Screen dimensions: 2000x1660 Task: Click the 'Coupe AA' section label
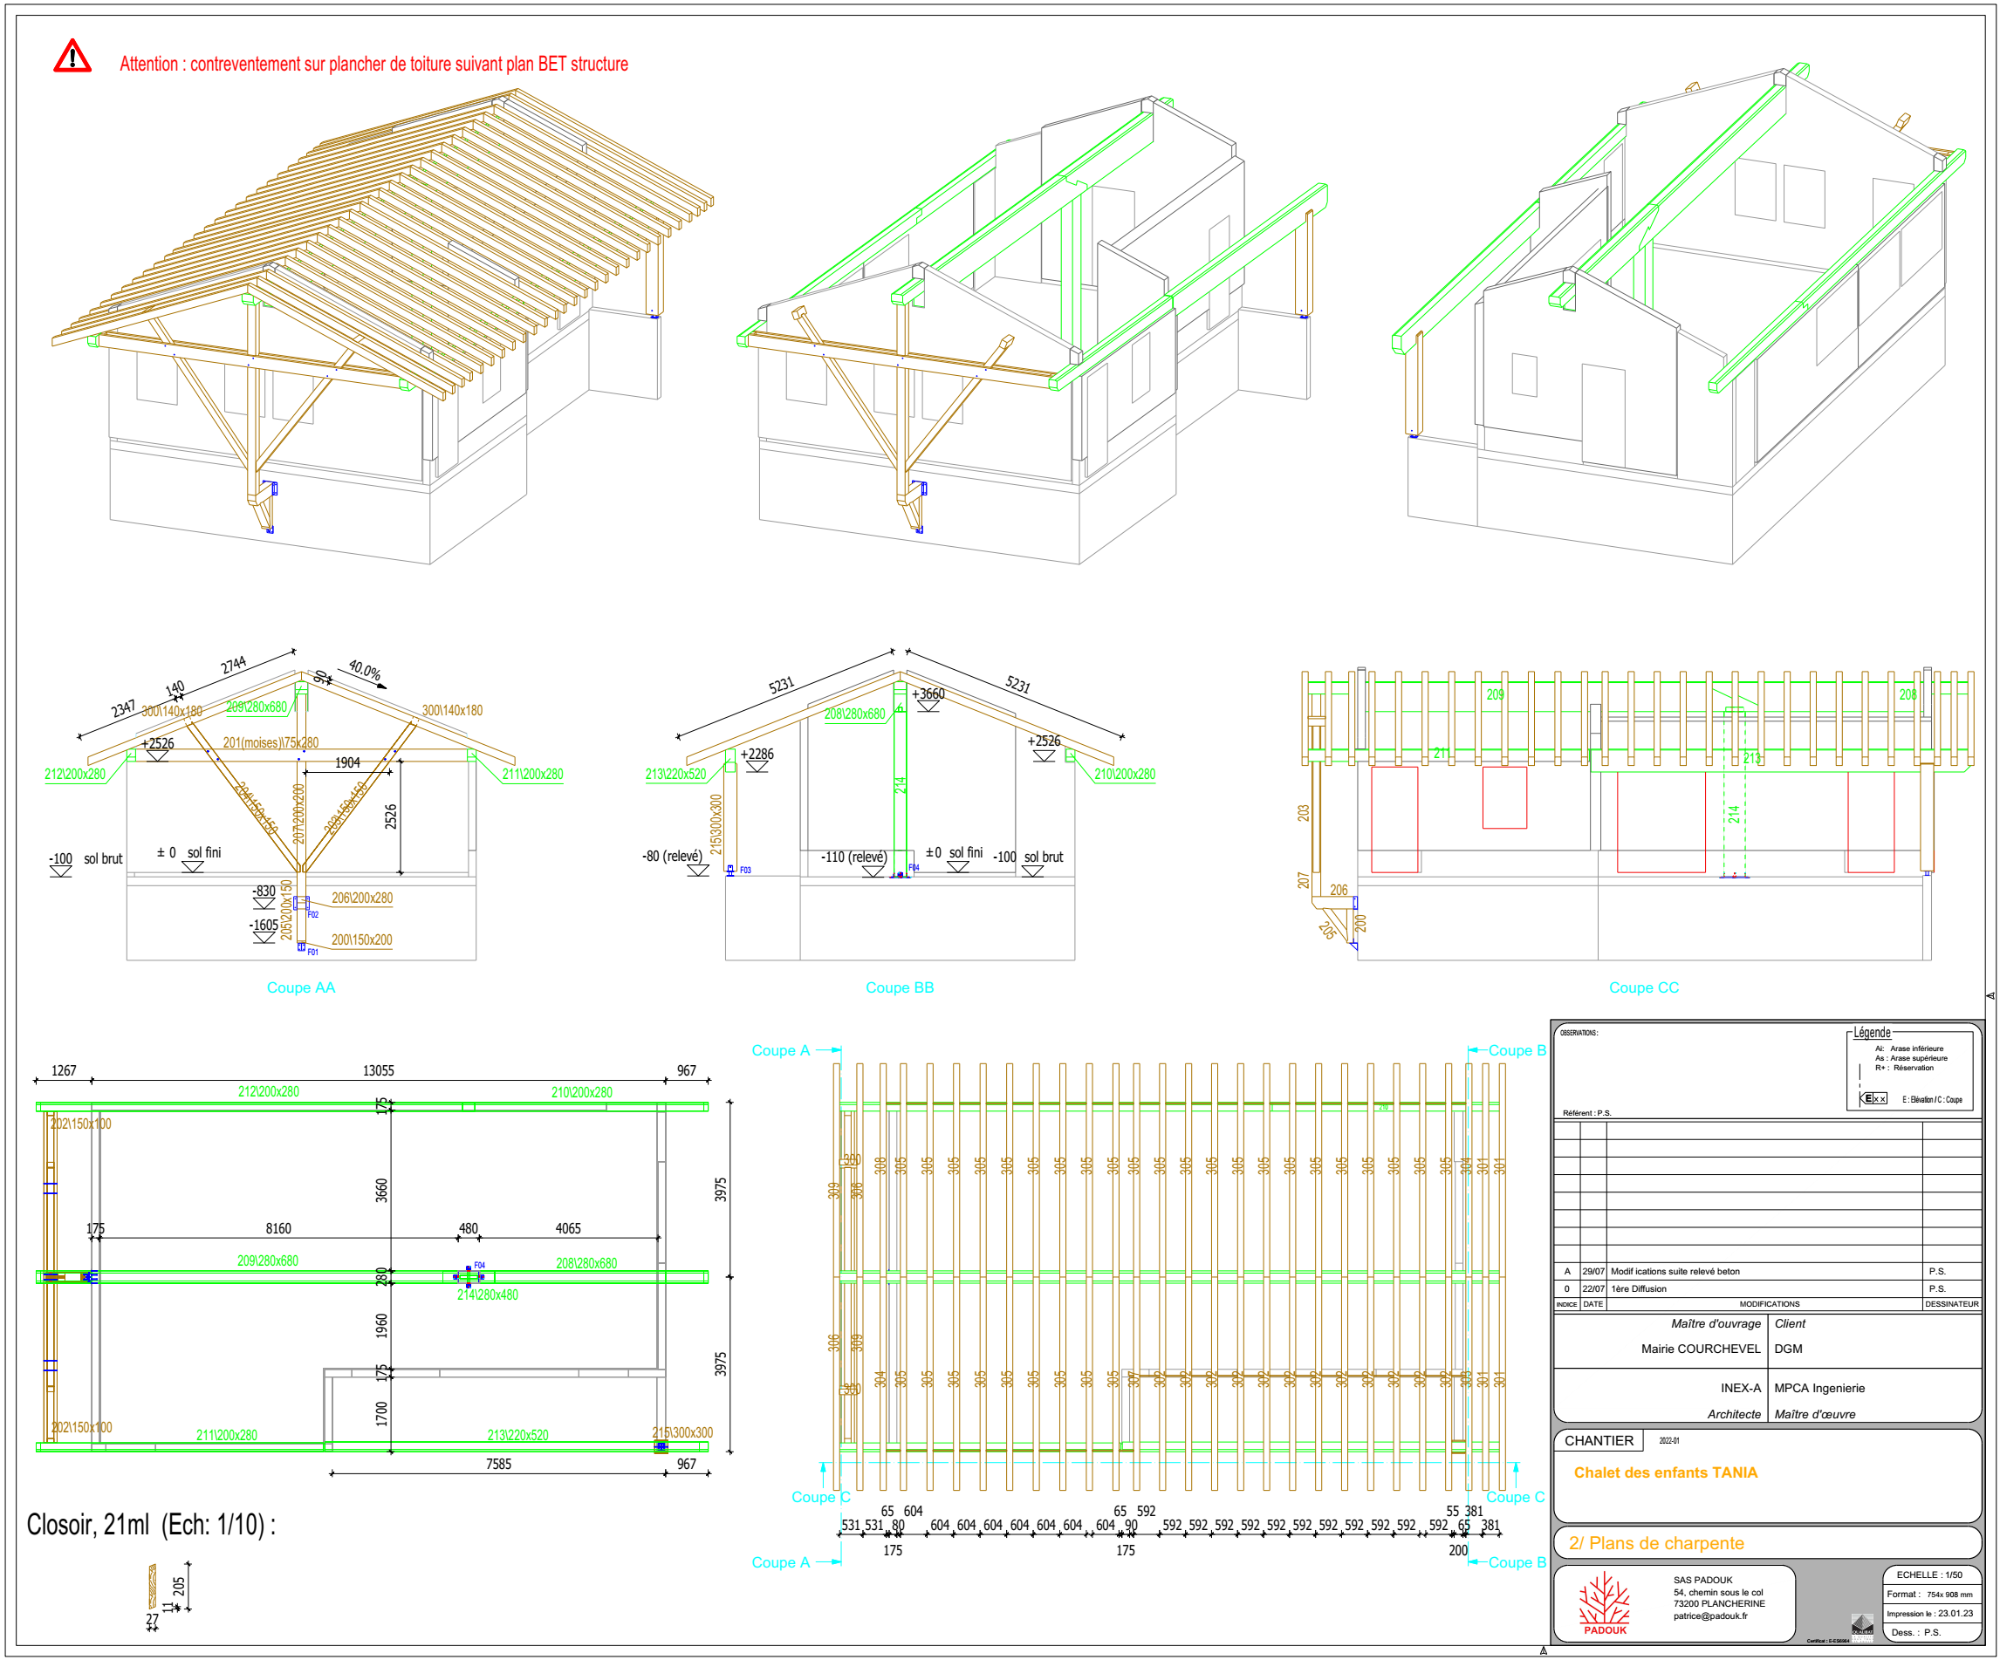tap(301, 988)
